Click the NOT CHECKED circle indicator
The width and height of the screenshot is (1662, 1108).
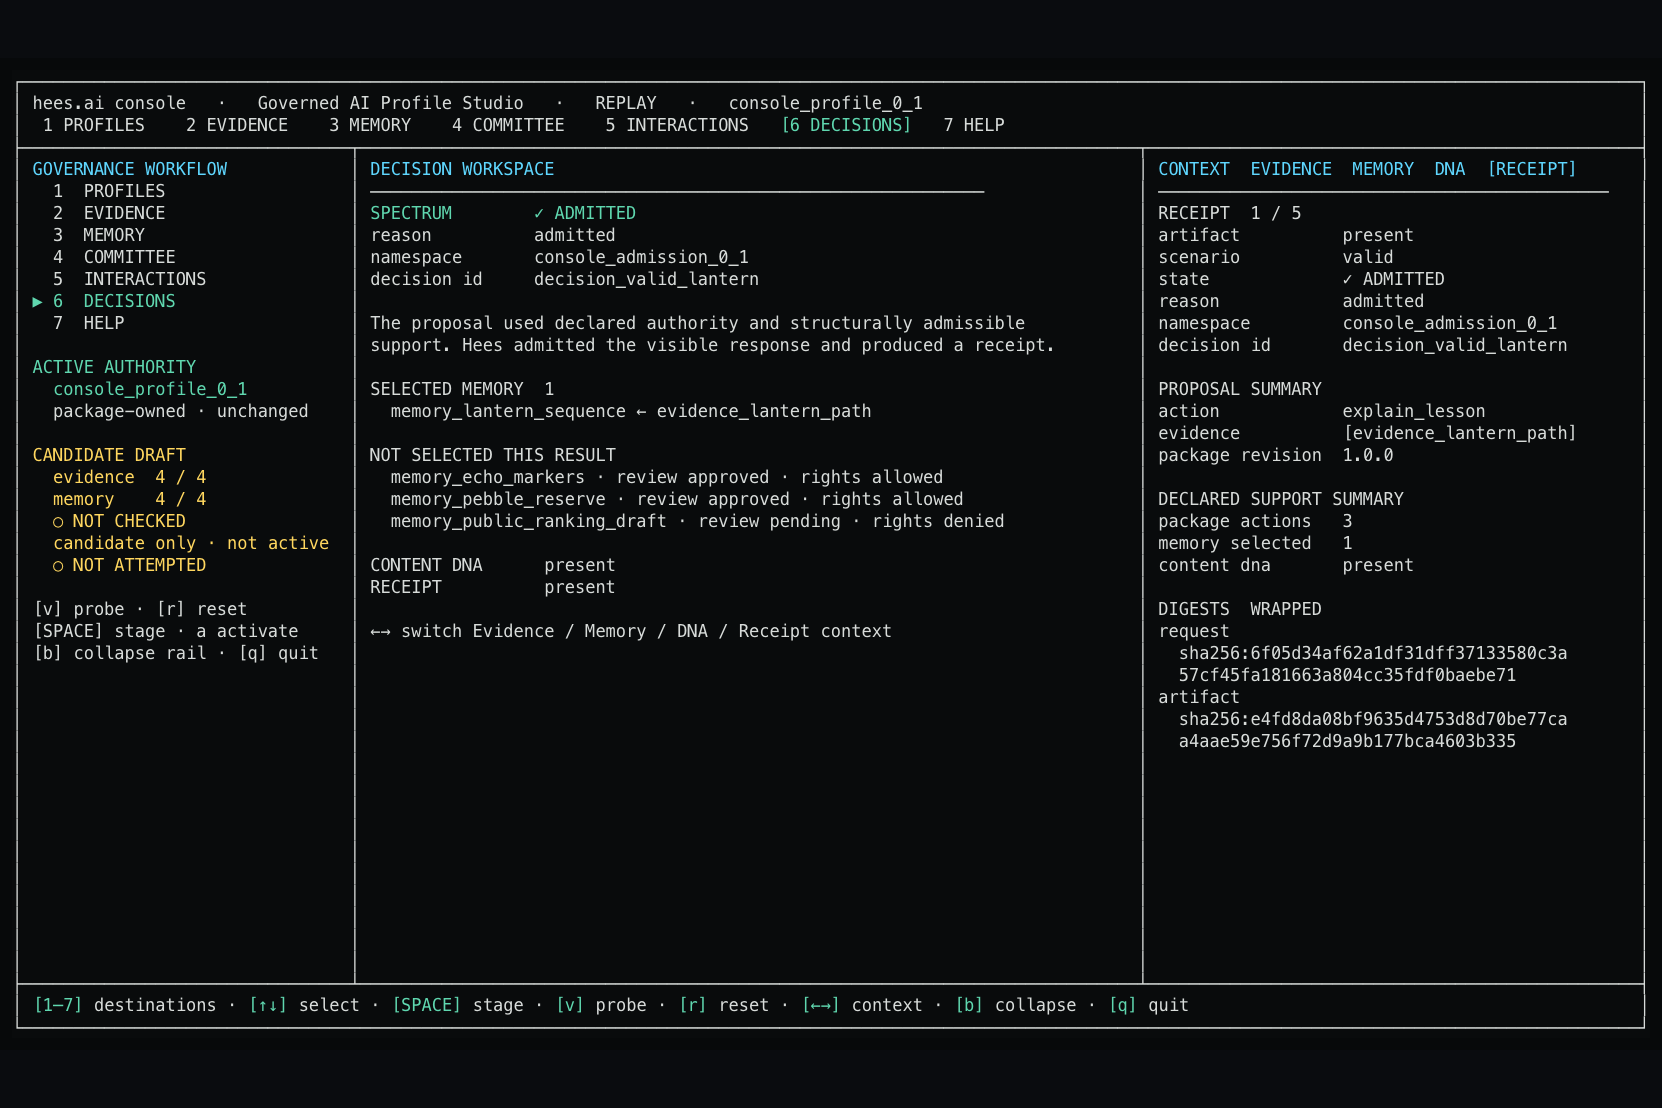pos(58,521)
